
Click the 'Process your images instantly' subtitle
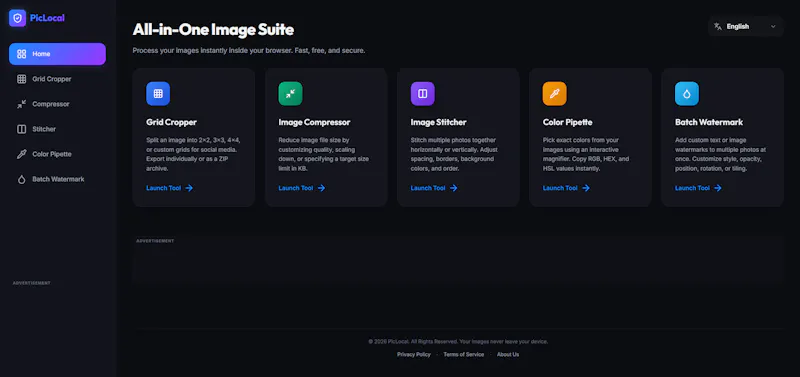pos(249,51)
